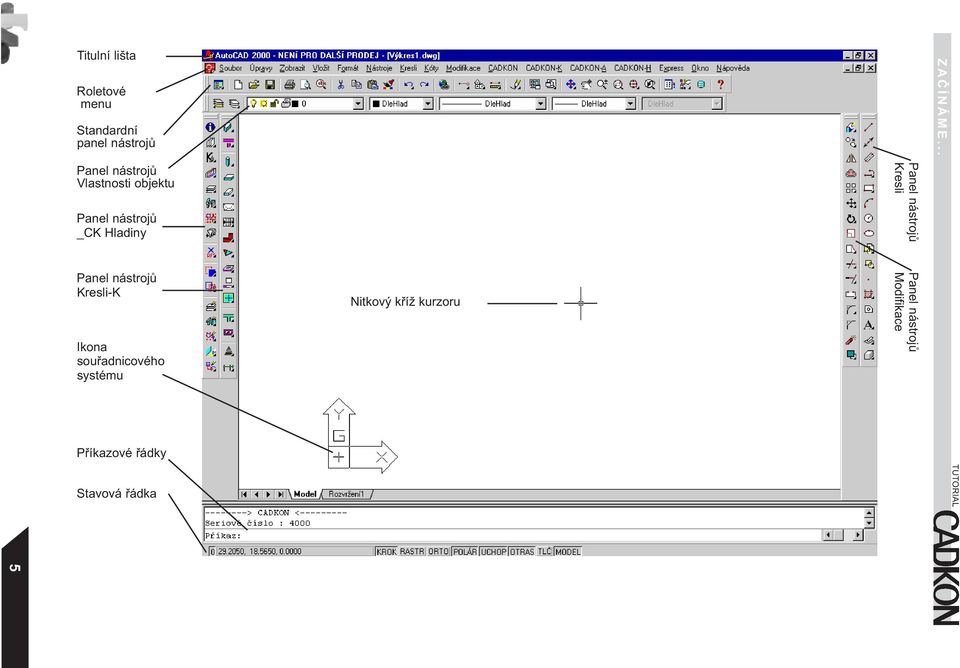Screen dimensions: 960x668
Task: Click the blue info icon in CK Hladiny panel
Action: [x=211, y=127]
